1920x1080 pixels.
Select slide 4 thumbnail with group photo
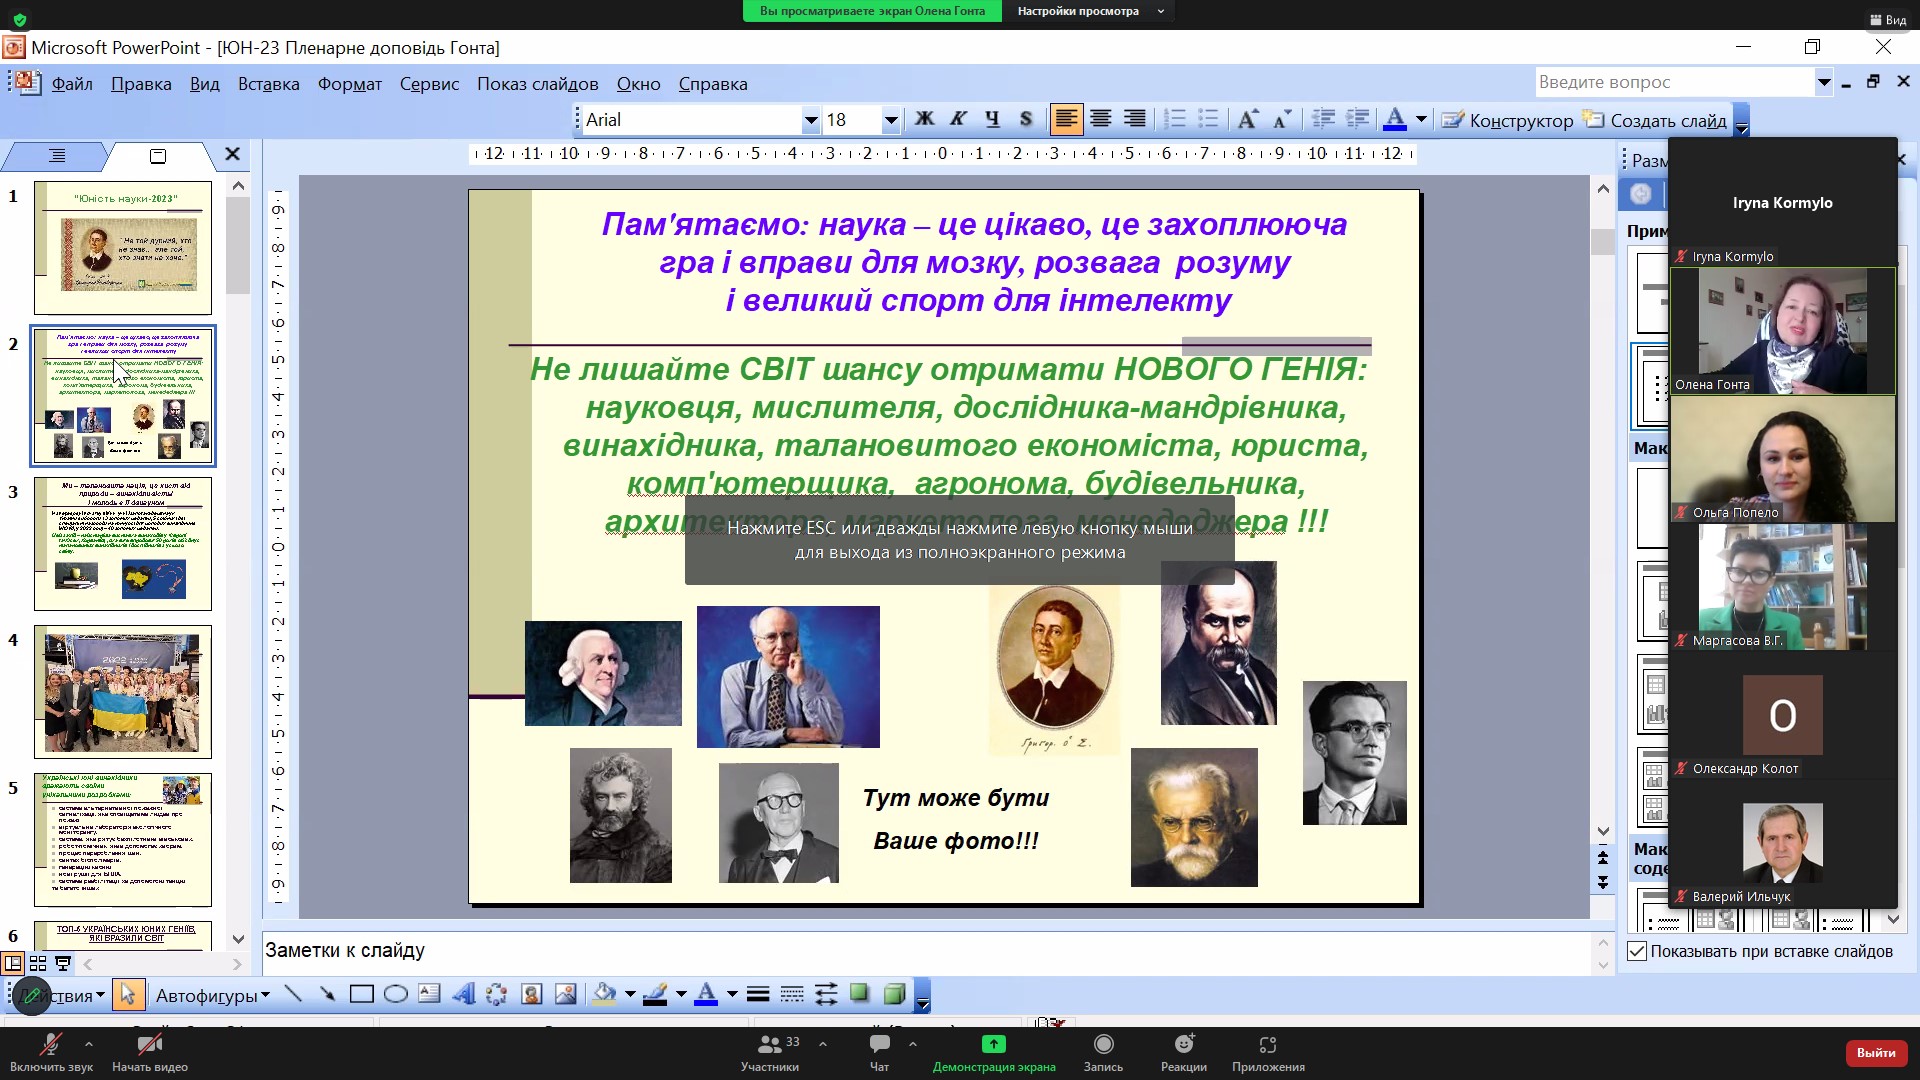pyautogui.click(x=123, y=691)
